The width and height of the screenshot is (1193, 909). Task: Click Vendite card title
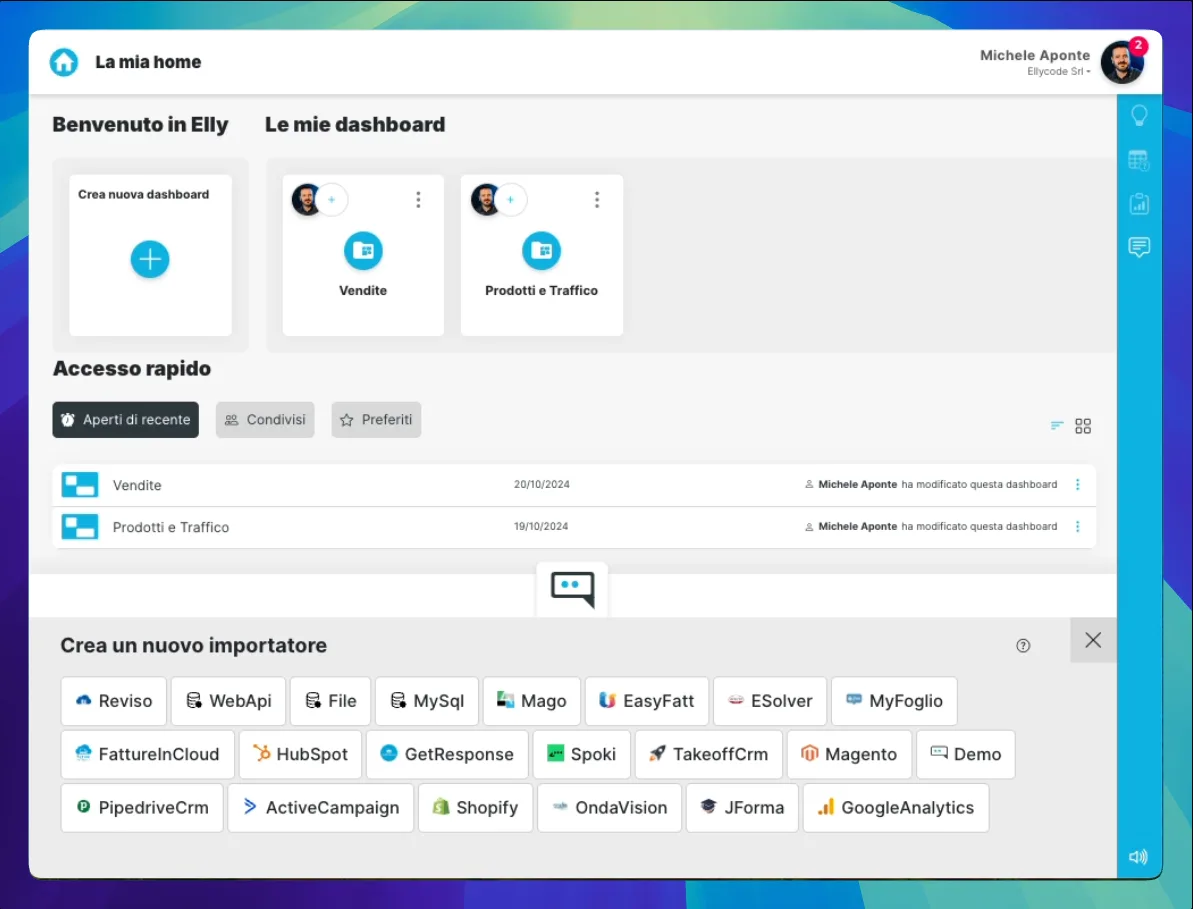click(363, 291)
